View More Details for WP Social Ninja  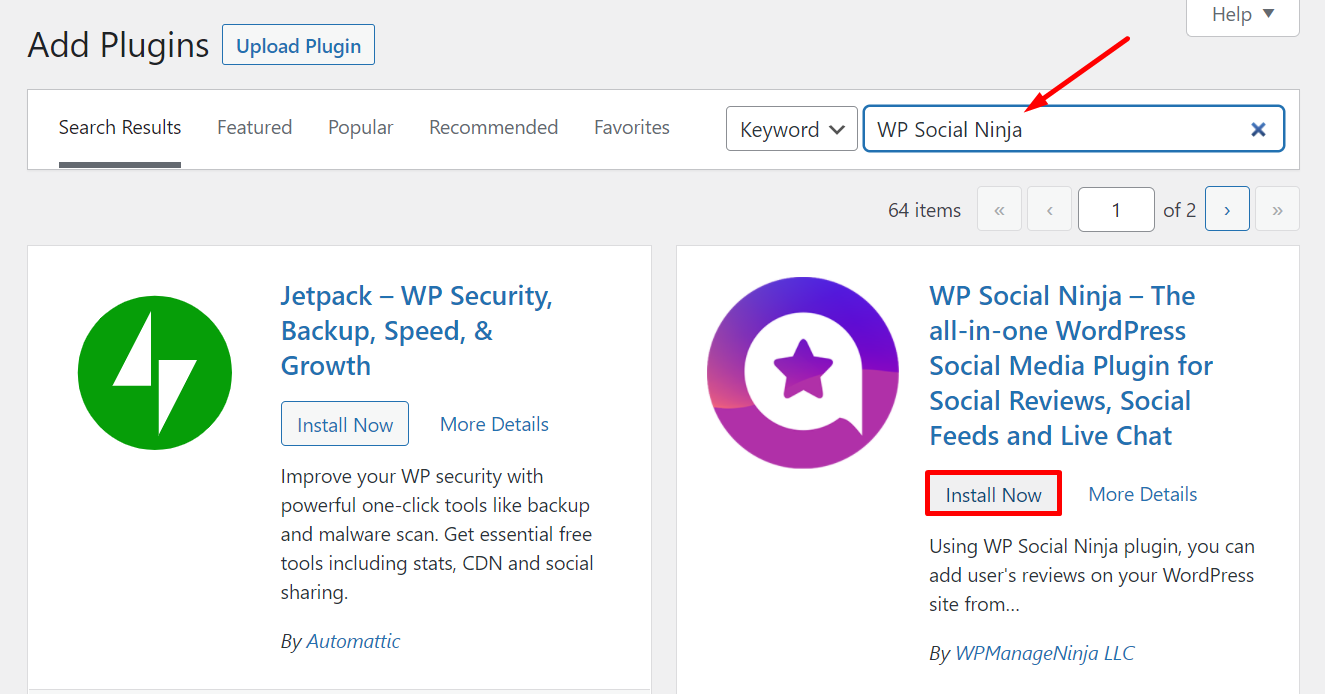1143,494
